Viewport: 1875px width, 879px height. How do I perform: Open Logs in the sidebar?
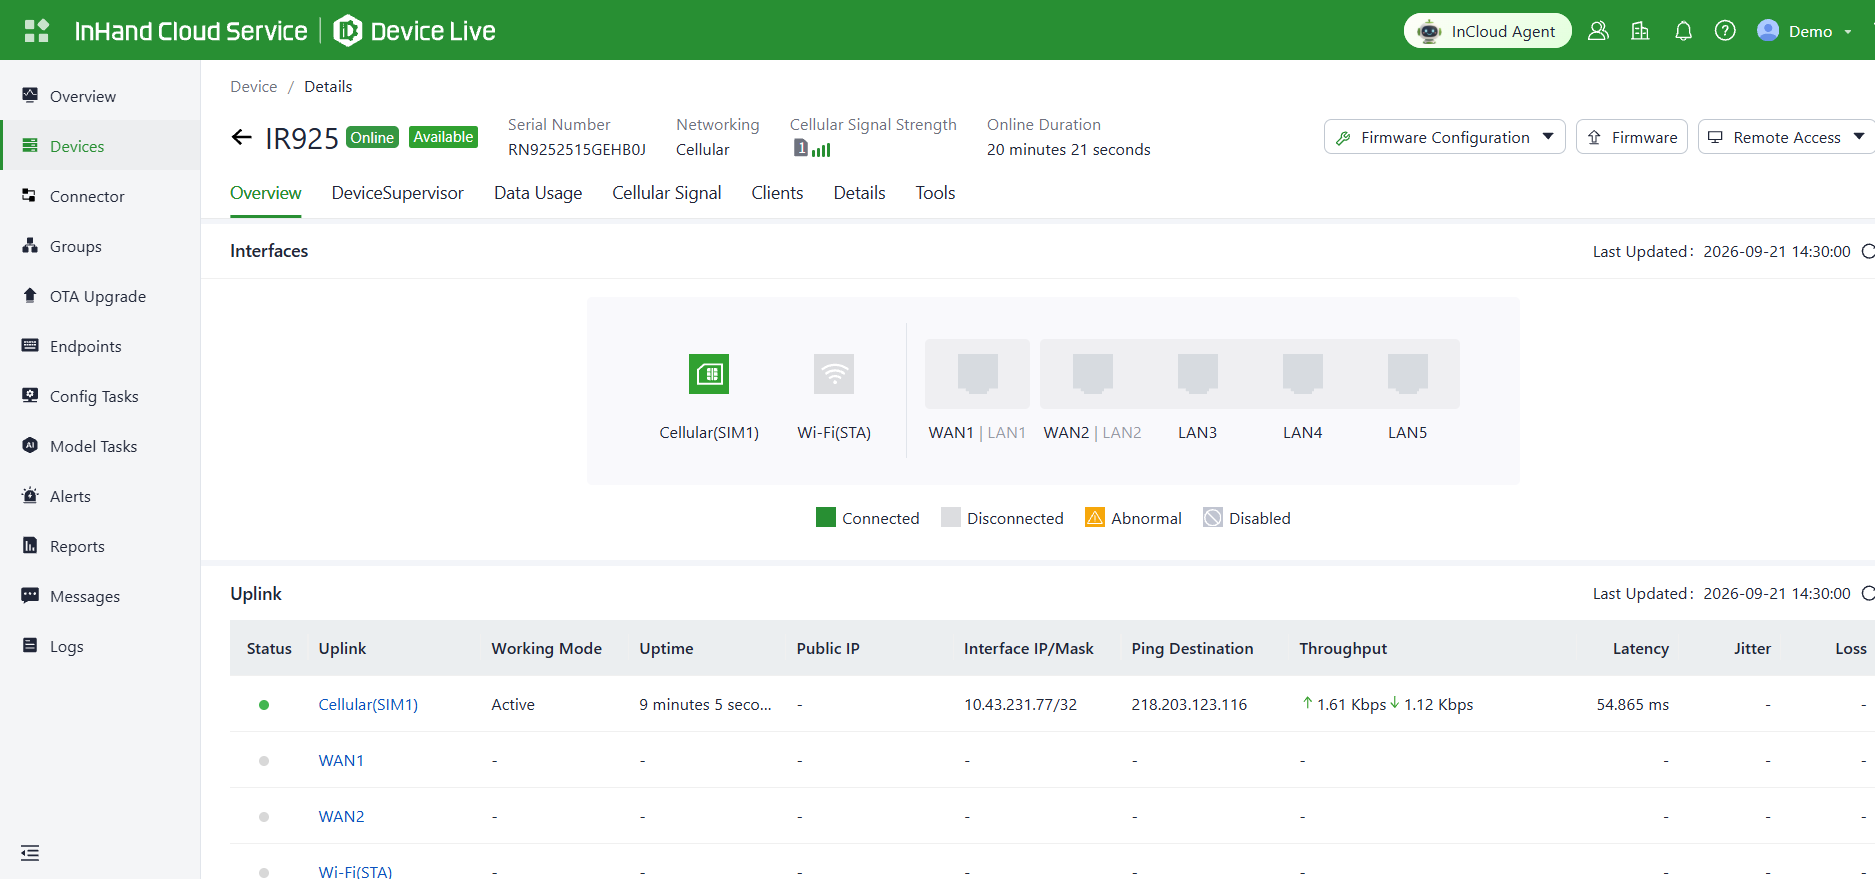[x=100, y=646]
